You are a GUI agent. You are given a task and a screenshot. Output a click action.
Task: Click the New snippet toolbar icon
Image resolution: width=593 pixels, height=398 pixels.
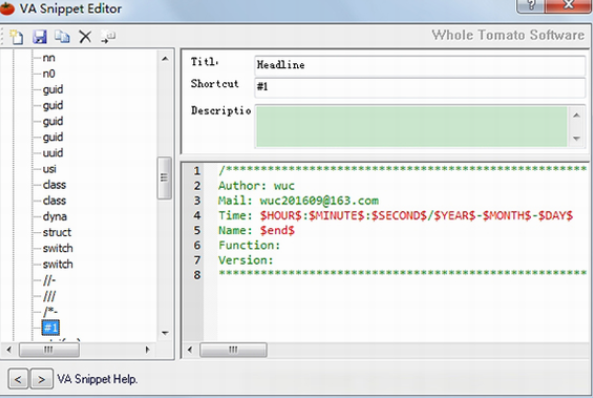click(16, 37)
